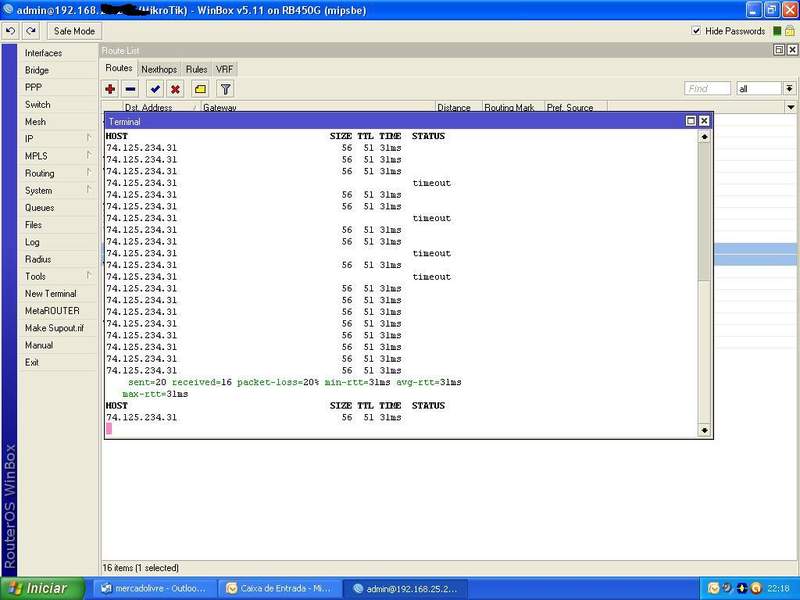Open the column chooser dropdown at header end
The width and height of the screenshot is (800, 600).
(x=790, y=107)
